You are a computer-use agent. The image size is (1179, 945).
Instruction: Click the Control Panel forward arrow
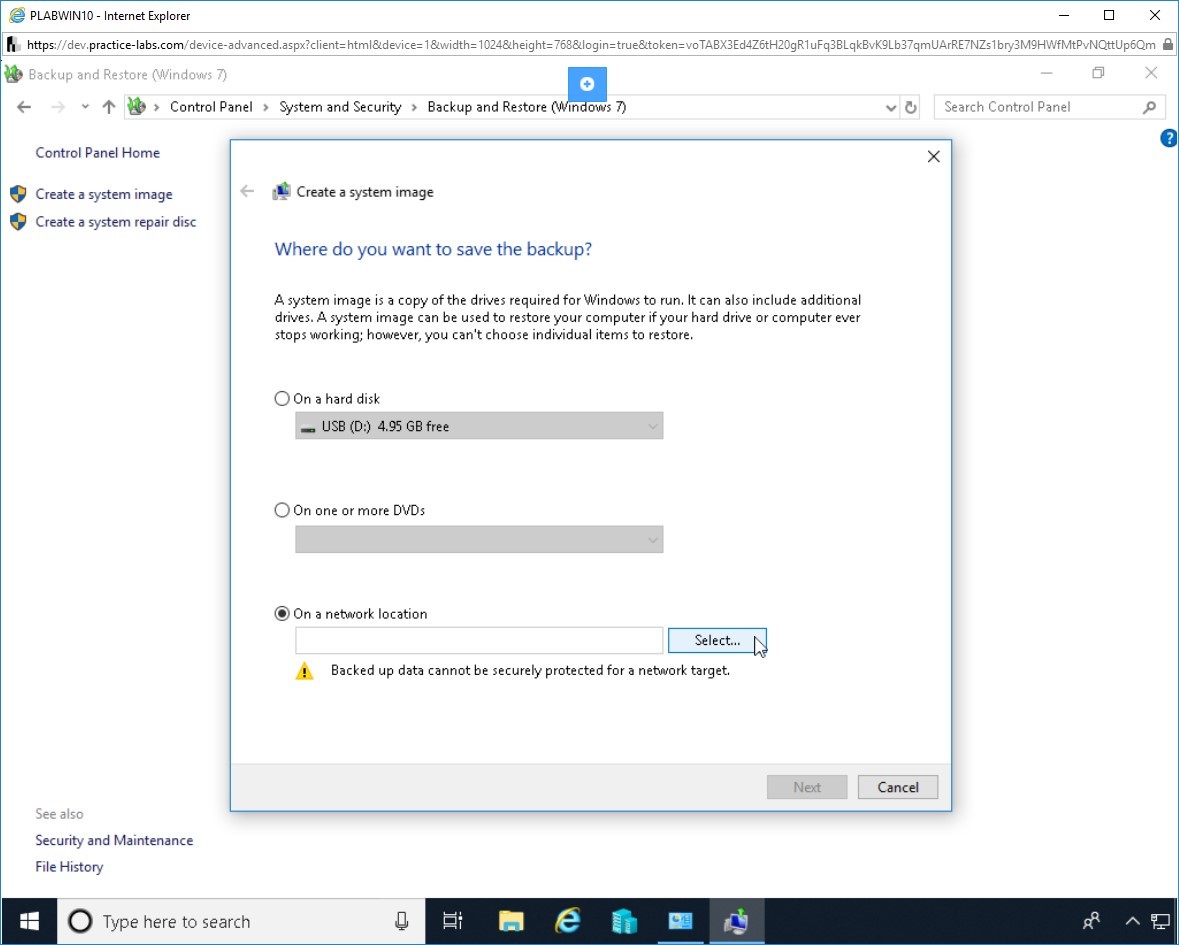pos(58,107)
